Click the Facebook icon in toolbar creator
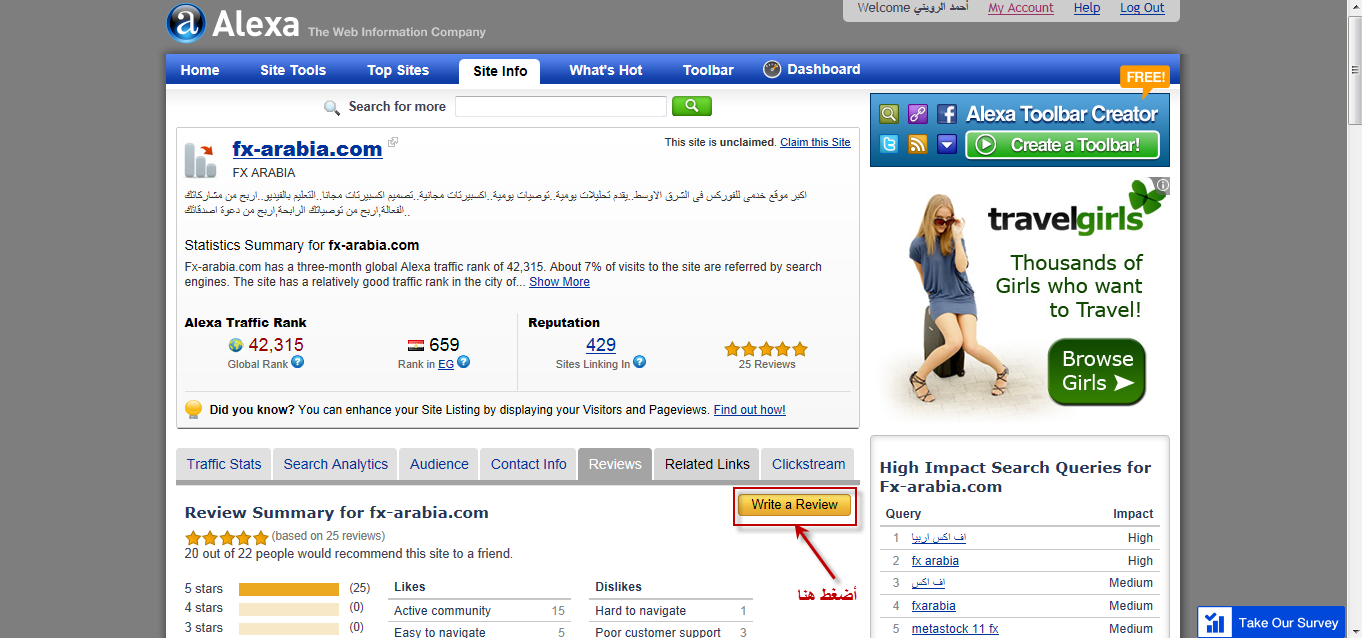The image size is (1362, 638). pos(947,114)
